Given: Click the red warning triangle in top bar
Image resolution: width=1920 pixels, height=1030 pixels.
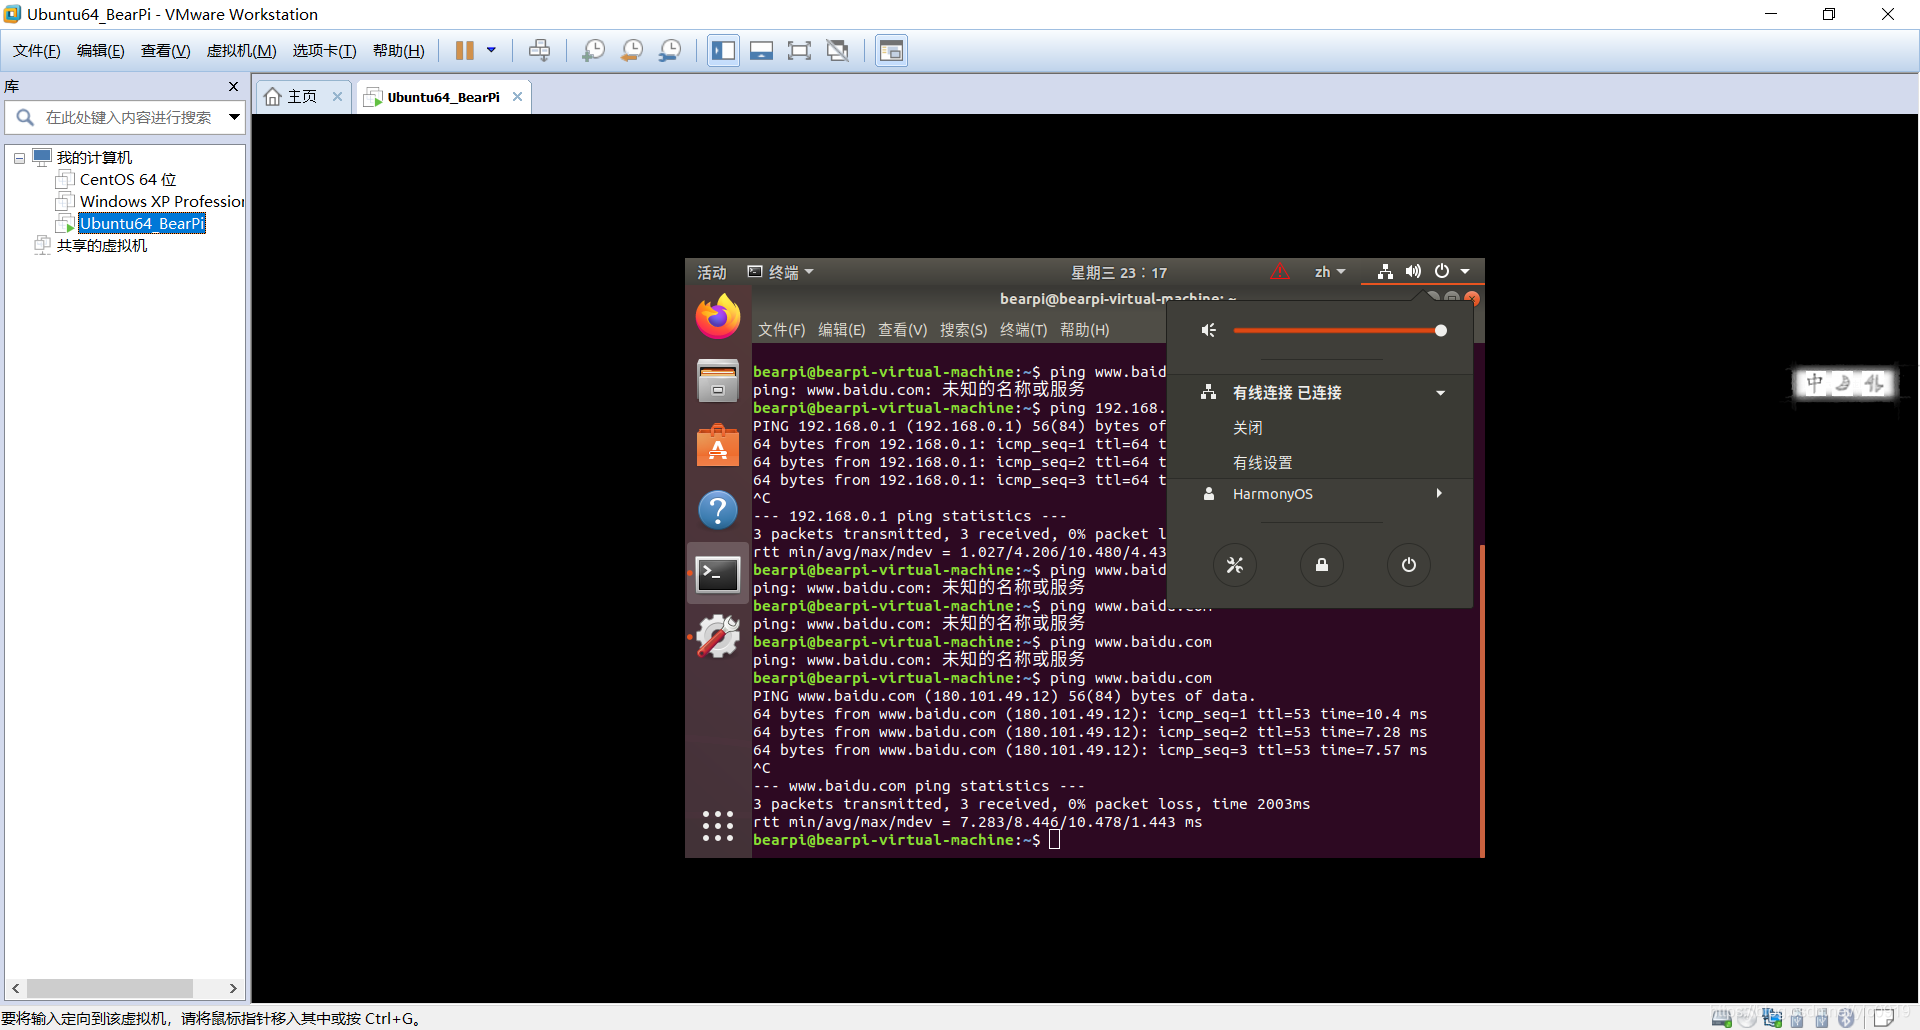Looking at the screenshot, I should 1279,272.
